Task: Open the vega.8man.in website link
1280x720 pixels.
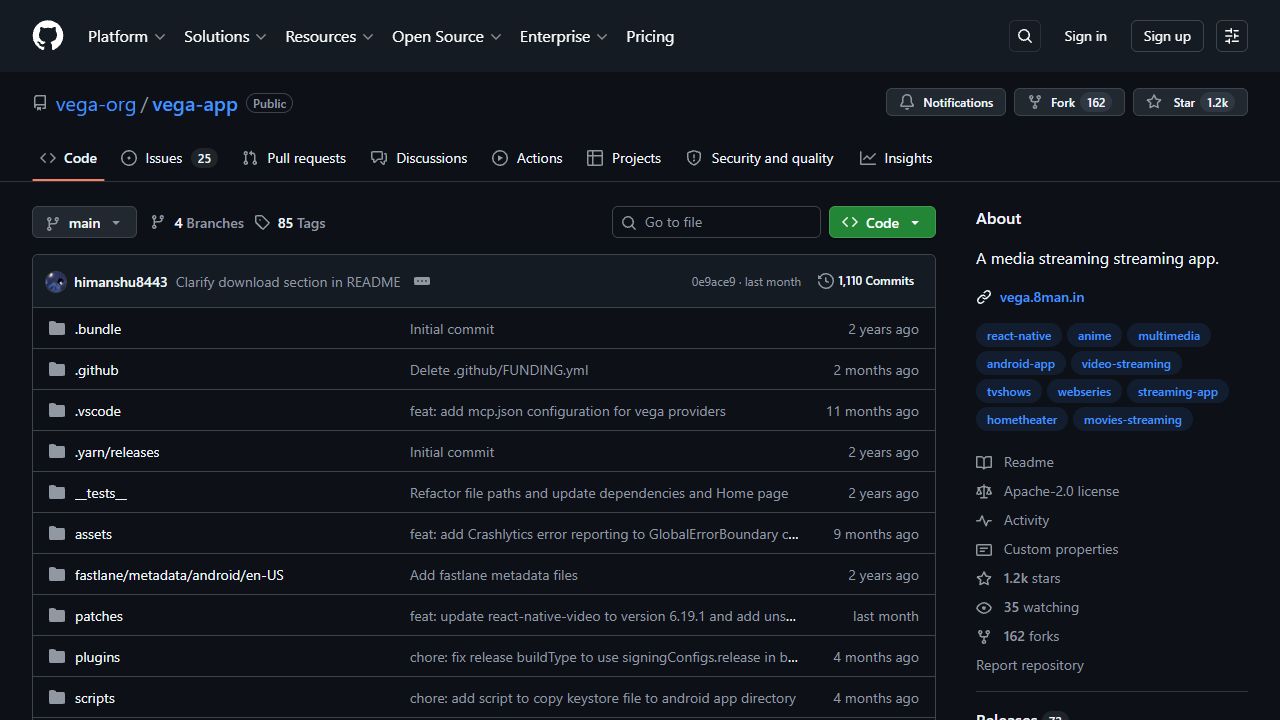Action: point(1042,297)
